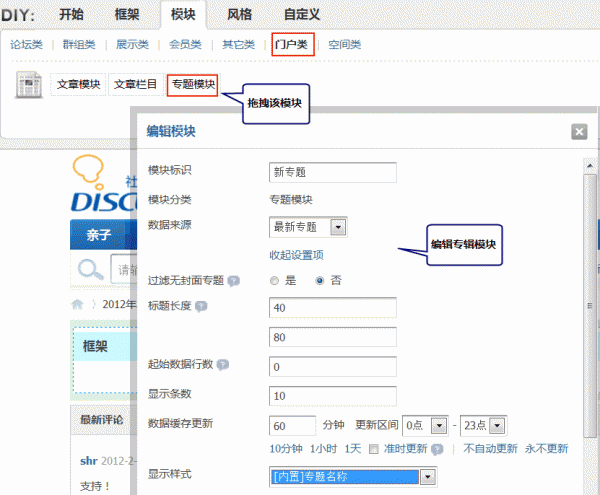Open the 23点 update range dropdown
Screen dimensions: 600x495
pyautogui.click(x=484, y=425)
